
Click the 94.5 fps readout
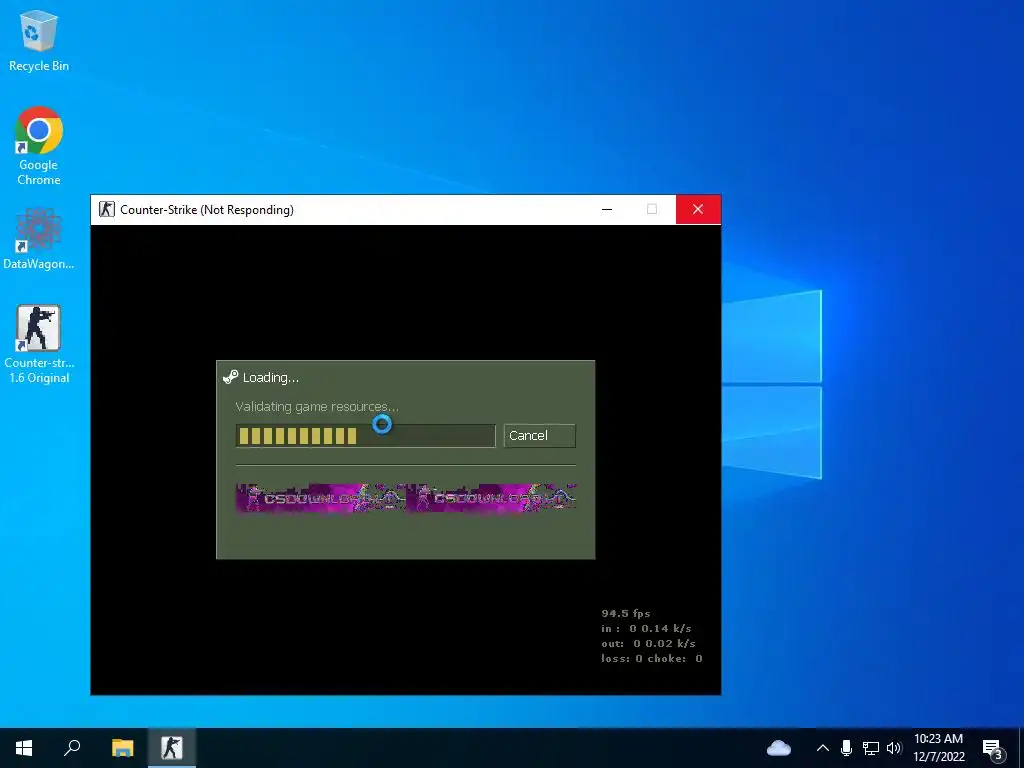[626, 613]
